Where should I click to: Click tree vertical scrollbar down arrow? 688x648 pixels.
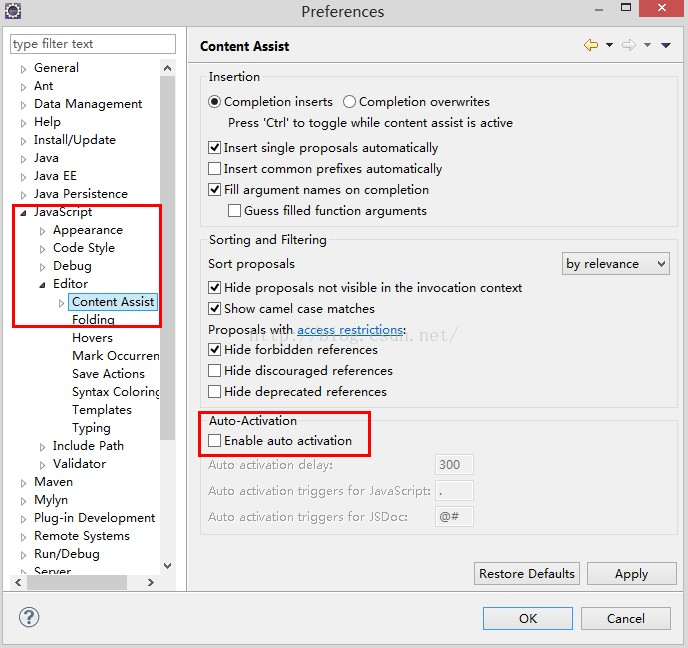[x=167, y=566]
